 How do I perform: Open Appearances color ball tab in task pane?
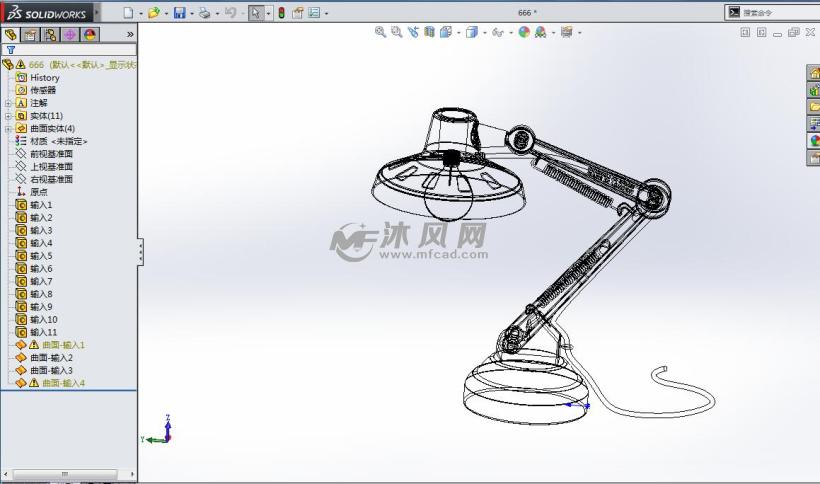tap(814, 141)
